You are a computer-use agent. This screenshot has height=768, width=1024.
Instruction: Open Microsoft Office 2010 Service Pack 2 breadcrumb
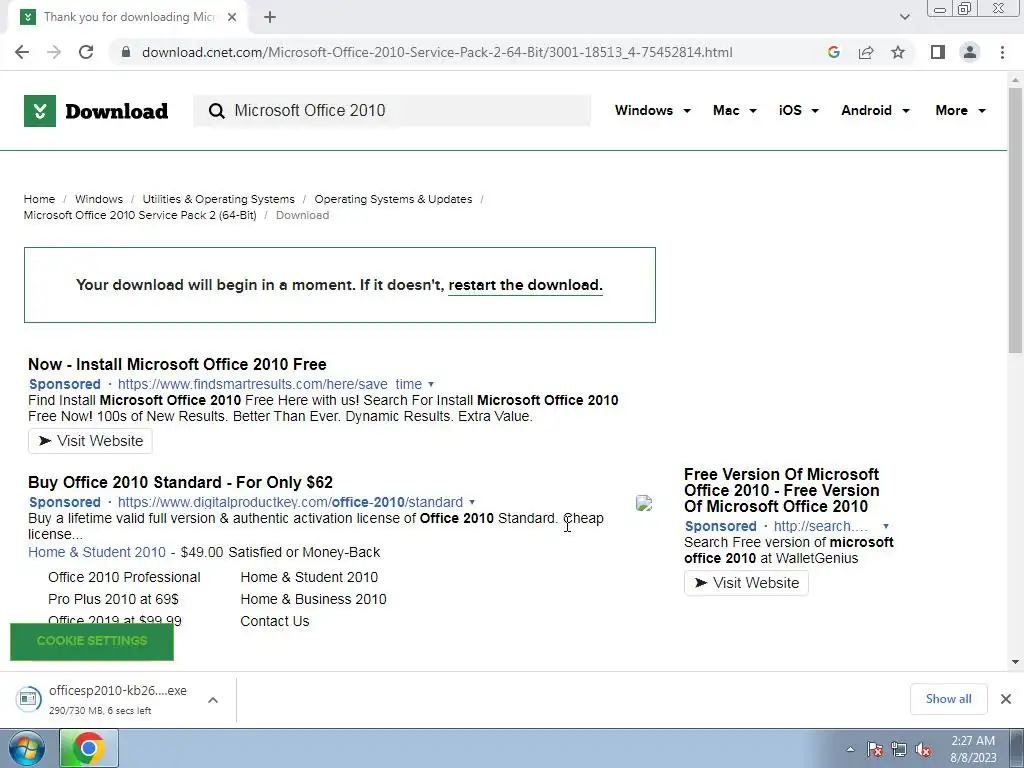click(140, 216)
